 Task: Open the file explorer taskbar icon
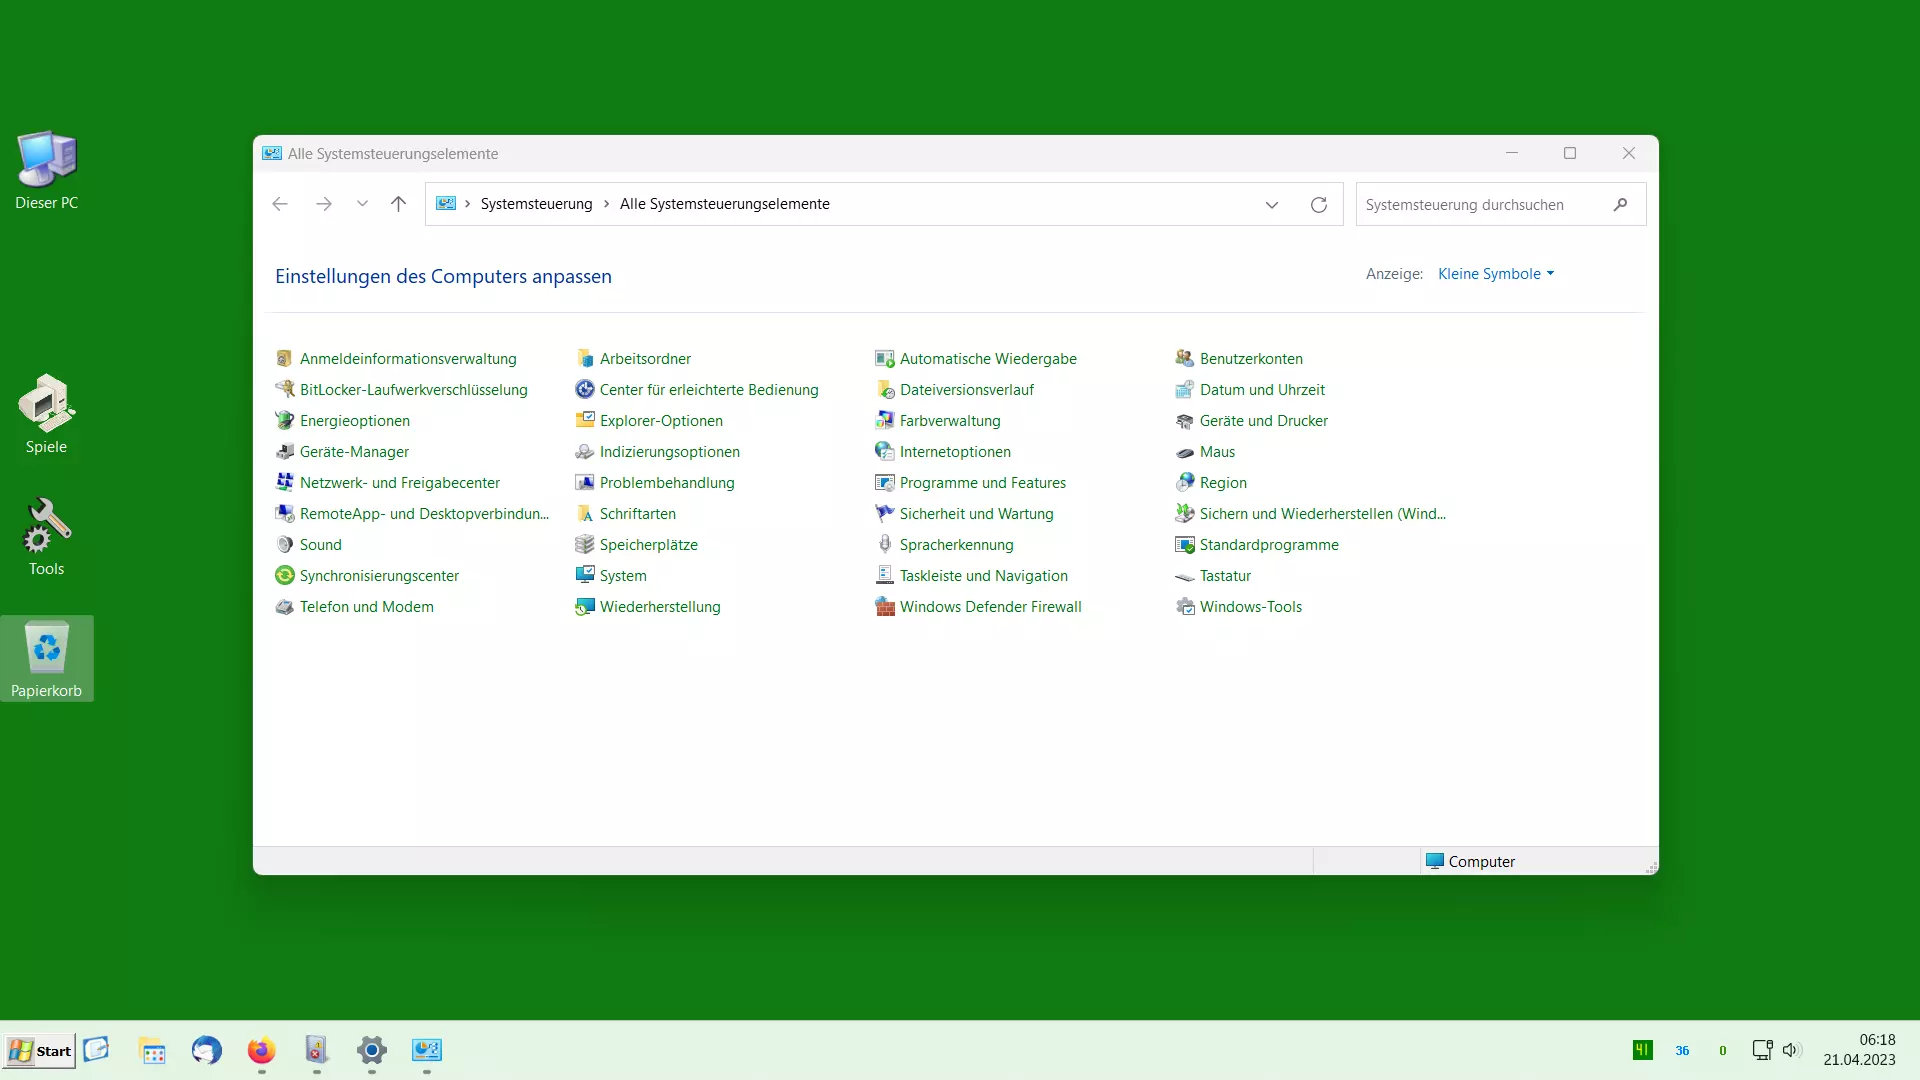tap(152, 1050)
